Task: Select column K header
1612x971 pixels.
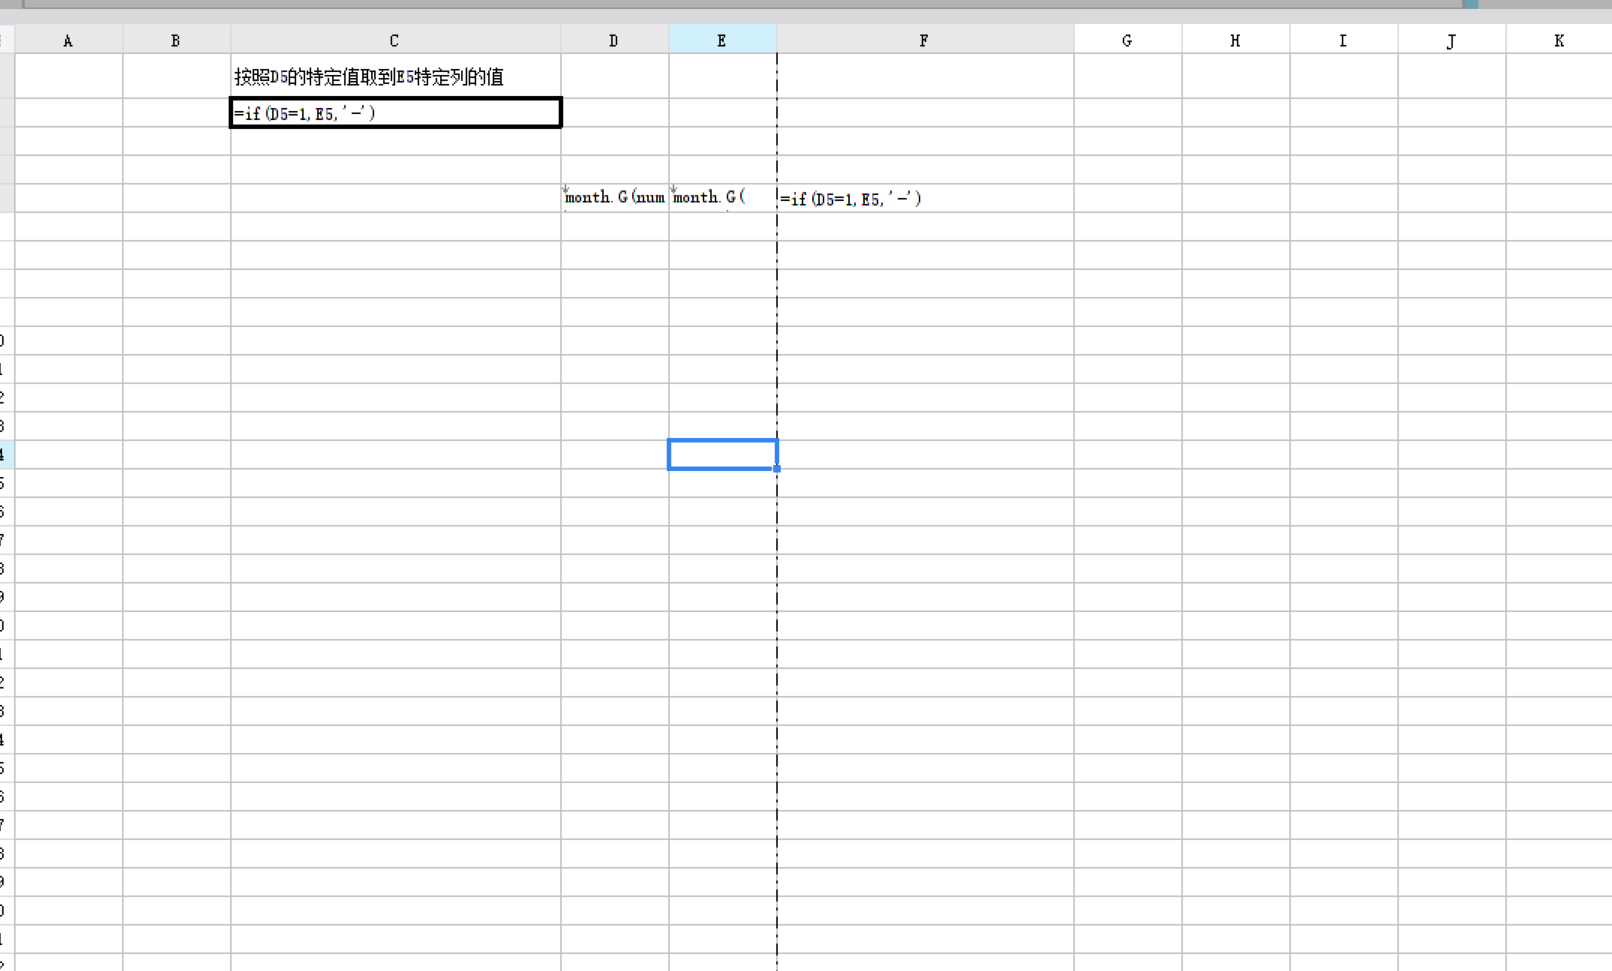Action: click(x=1559, y=40)
